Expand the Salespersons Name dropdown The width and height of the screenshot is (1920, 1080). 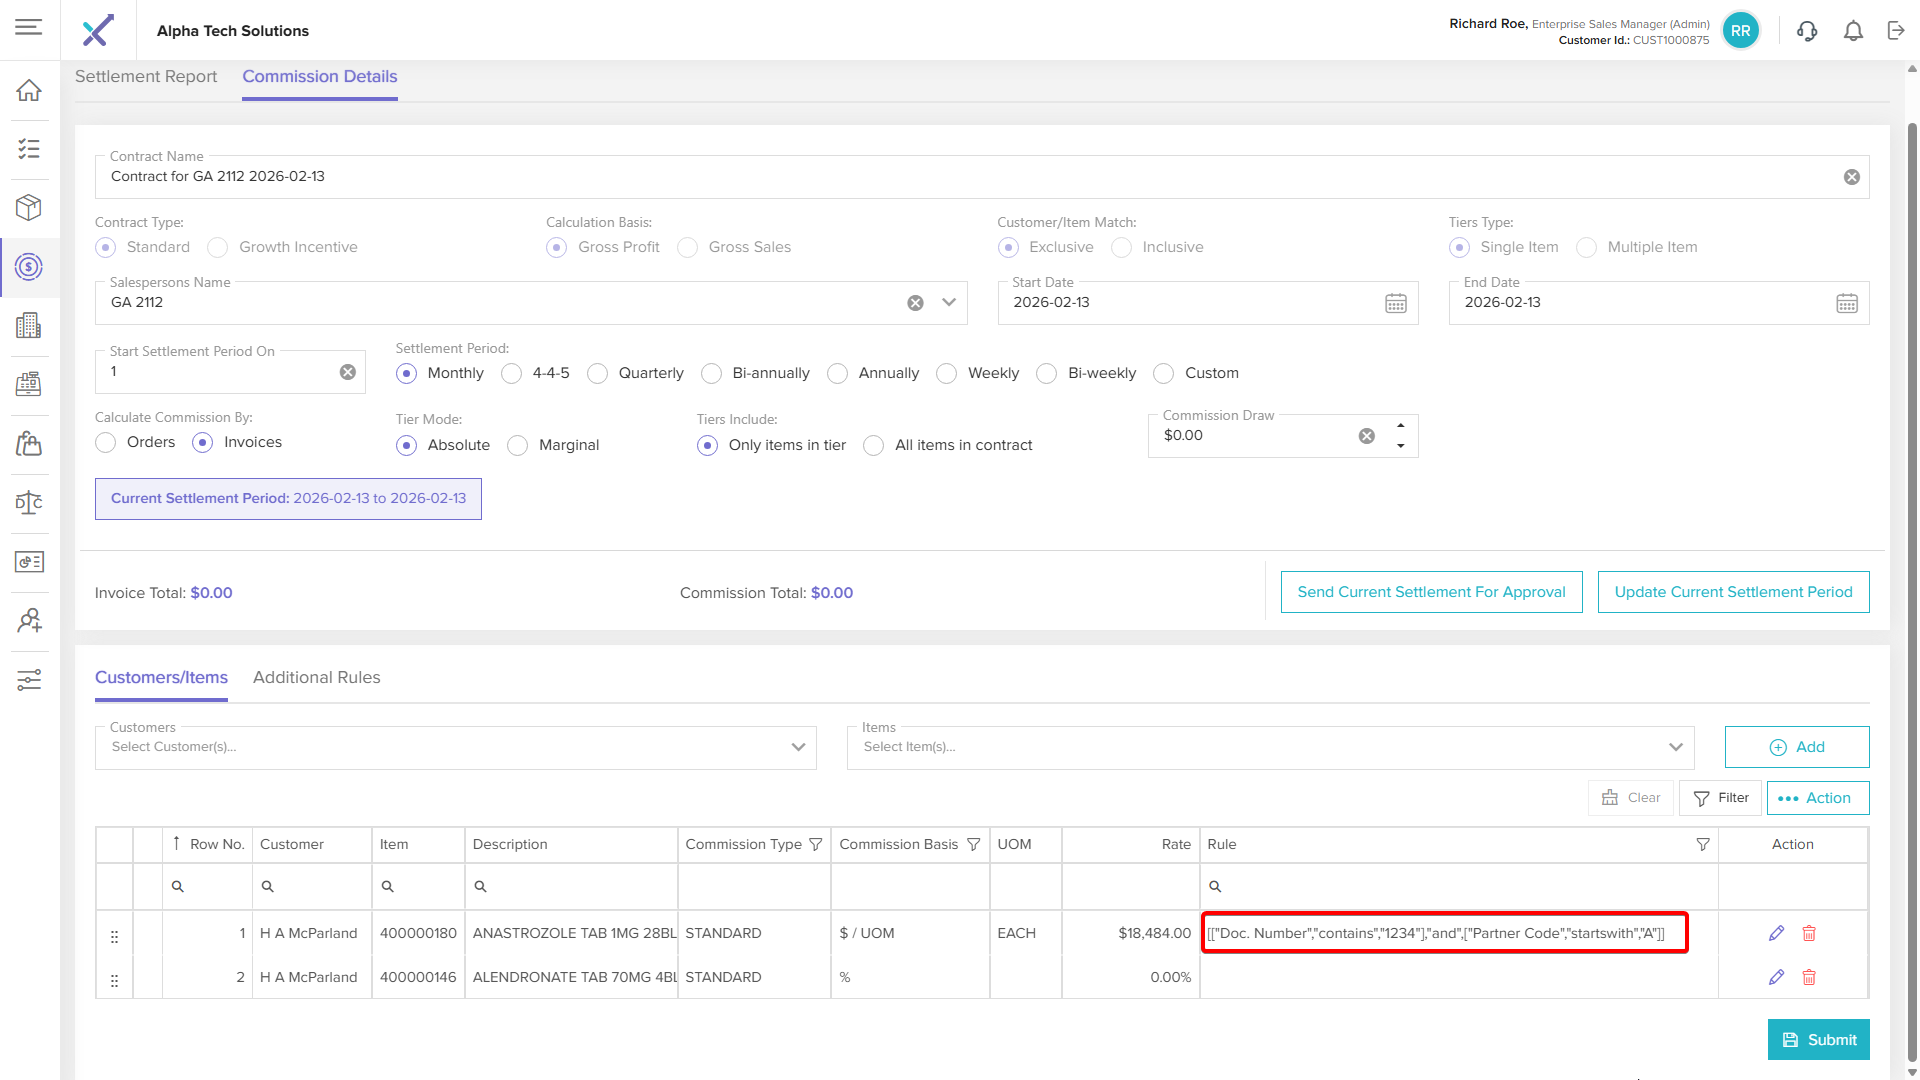(949, 303)
